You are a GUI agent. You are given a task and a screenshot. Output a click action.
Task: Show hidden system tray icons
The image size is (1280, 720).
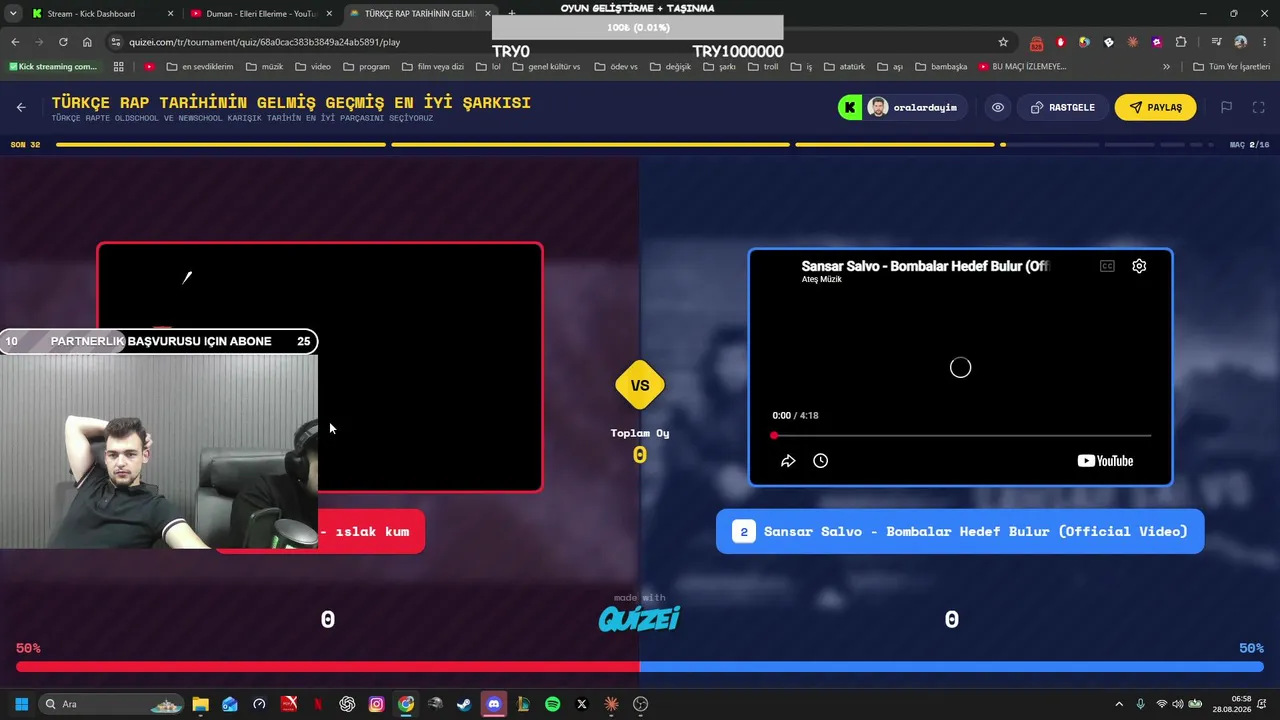1118,704
